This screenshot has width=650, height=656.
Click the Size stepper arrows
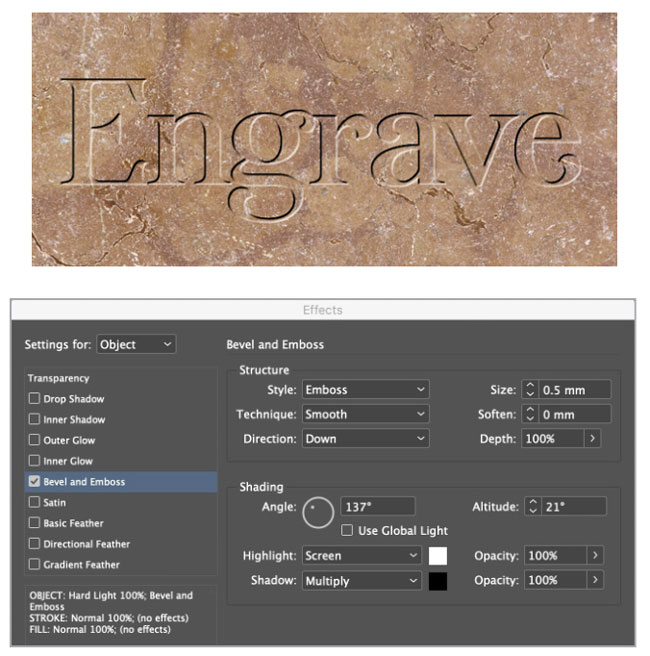pyautogui.click(x=530, y=390)
